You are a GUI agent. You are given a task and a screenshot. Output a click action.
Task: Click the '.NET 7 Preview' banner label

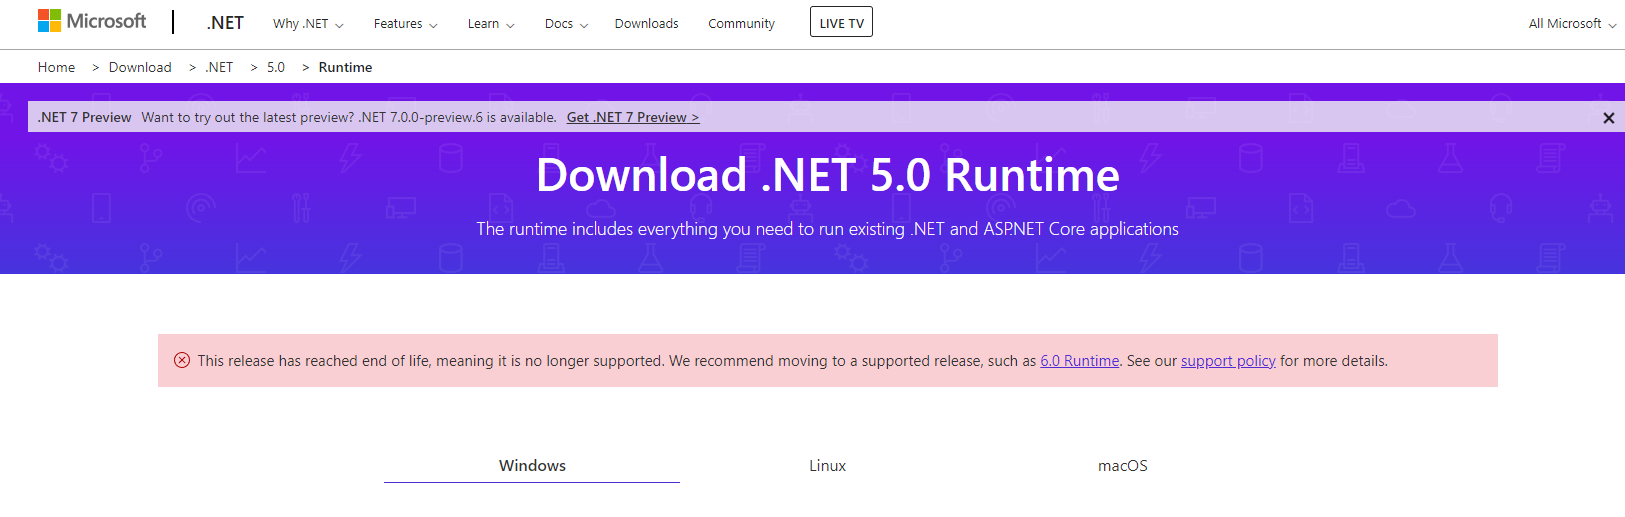(85, 117)
